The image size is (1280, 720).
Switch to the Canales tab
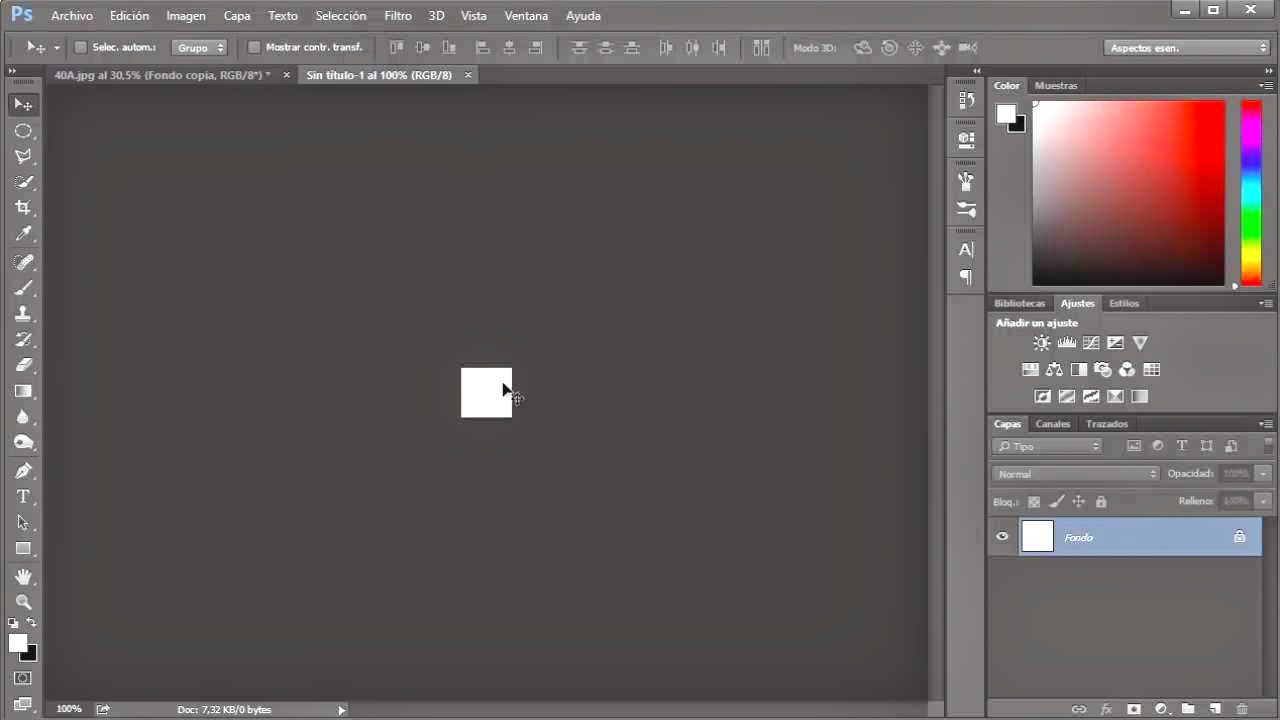pos(1053,424)
